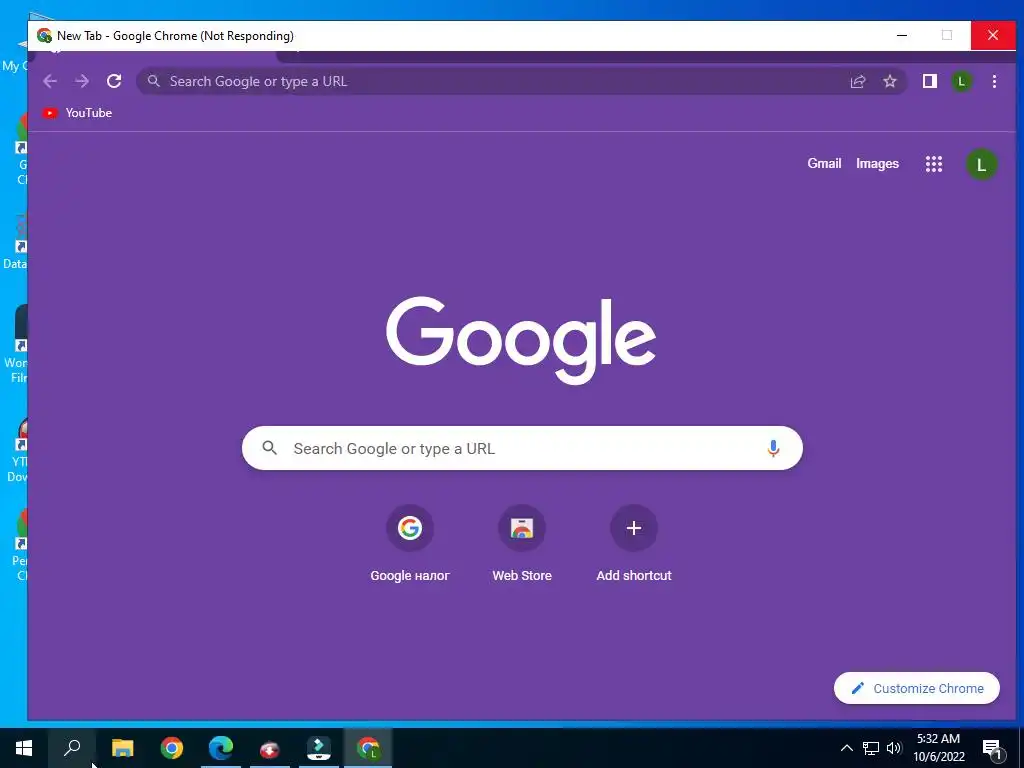Image resolution: width=1024 pixels, height=768 pixels.
Task: Launch Google Chrome from the taskbar
Action: [172, 748]
